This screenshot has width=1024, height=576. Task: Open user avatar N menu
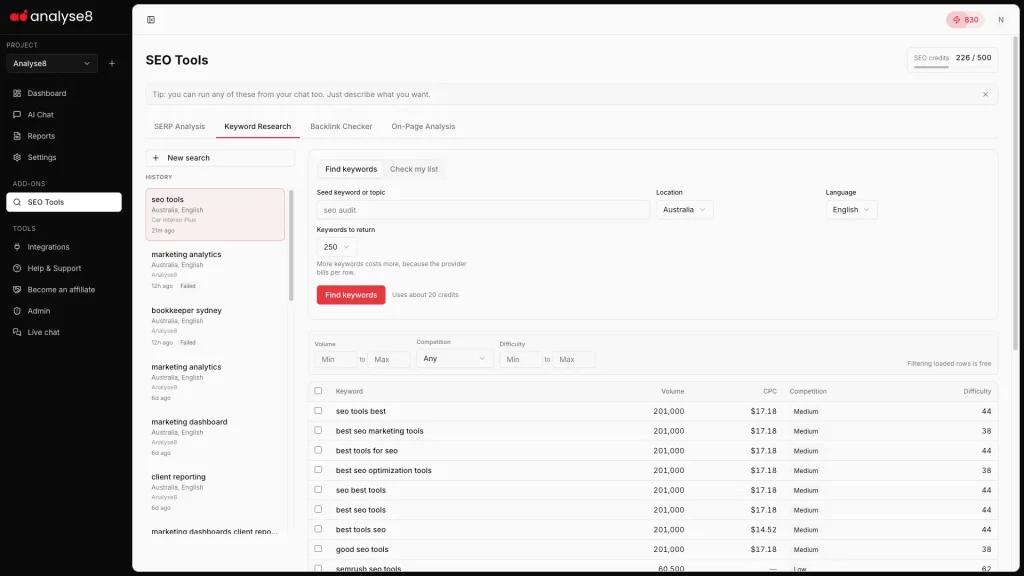click(1000, 20)
